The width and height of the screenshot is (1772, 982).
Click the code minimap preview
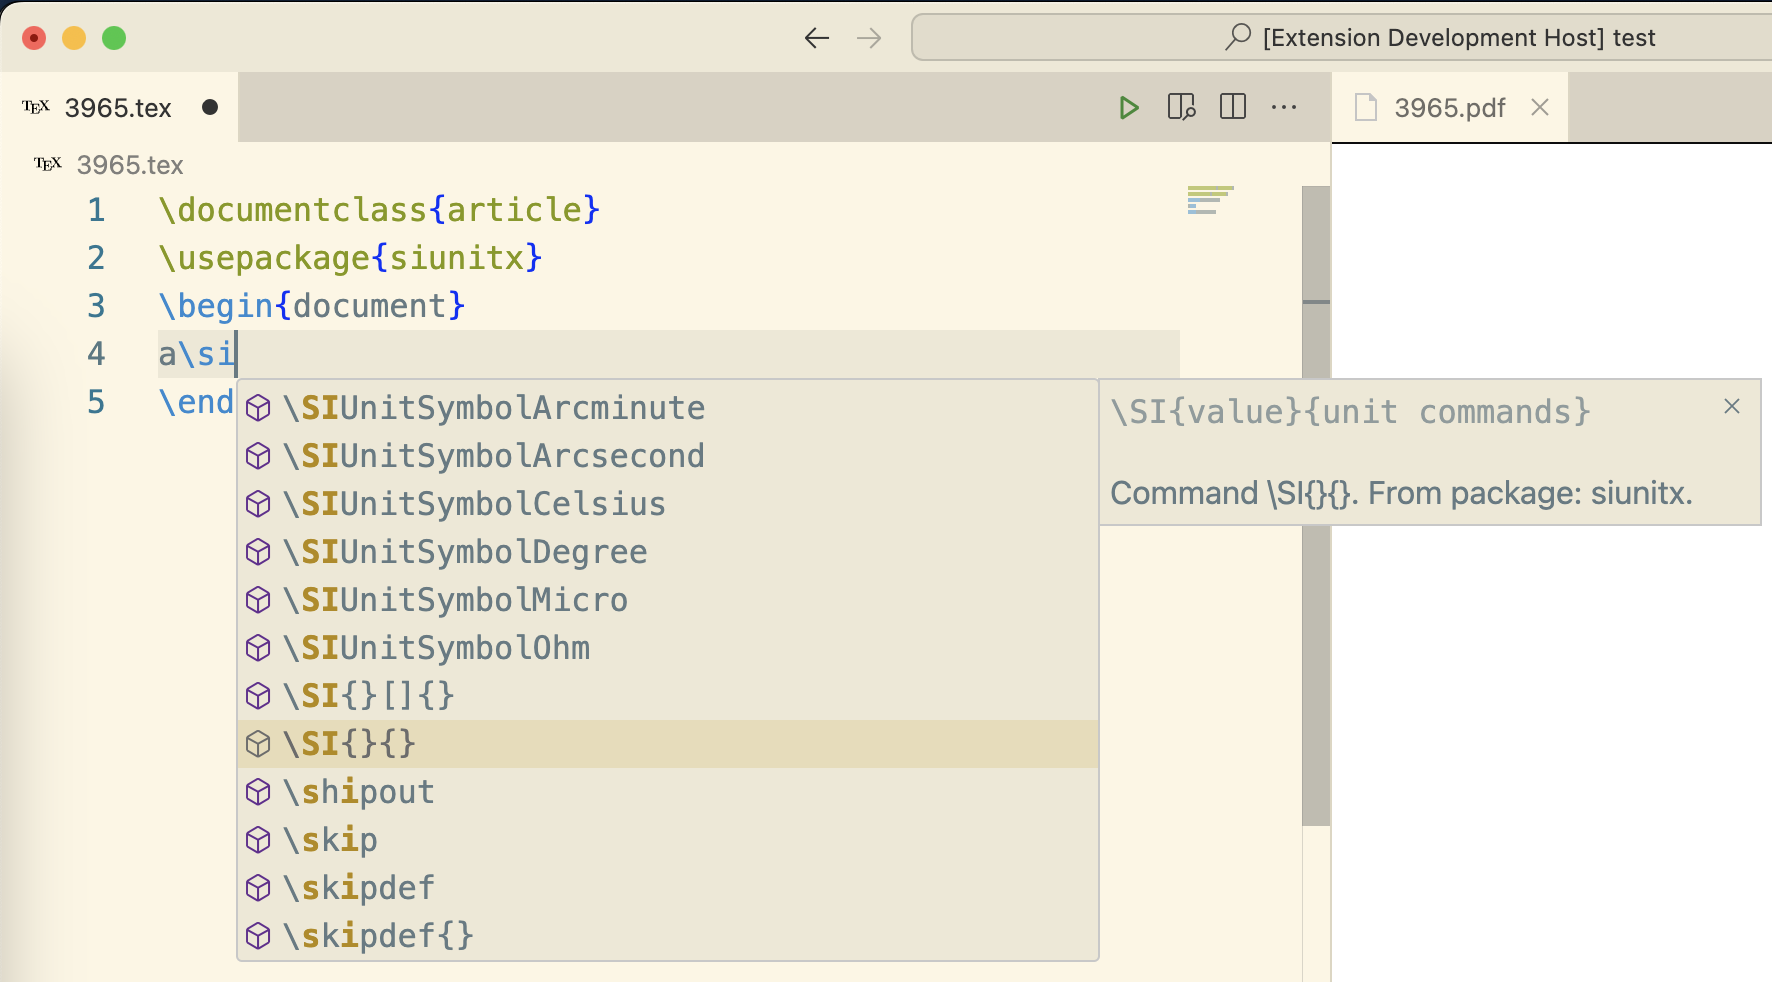pos(1210,199)
